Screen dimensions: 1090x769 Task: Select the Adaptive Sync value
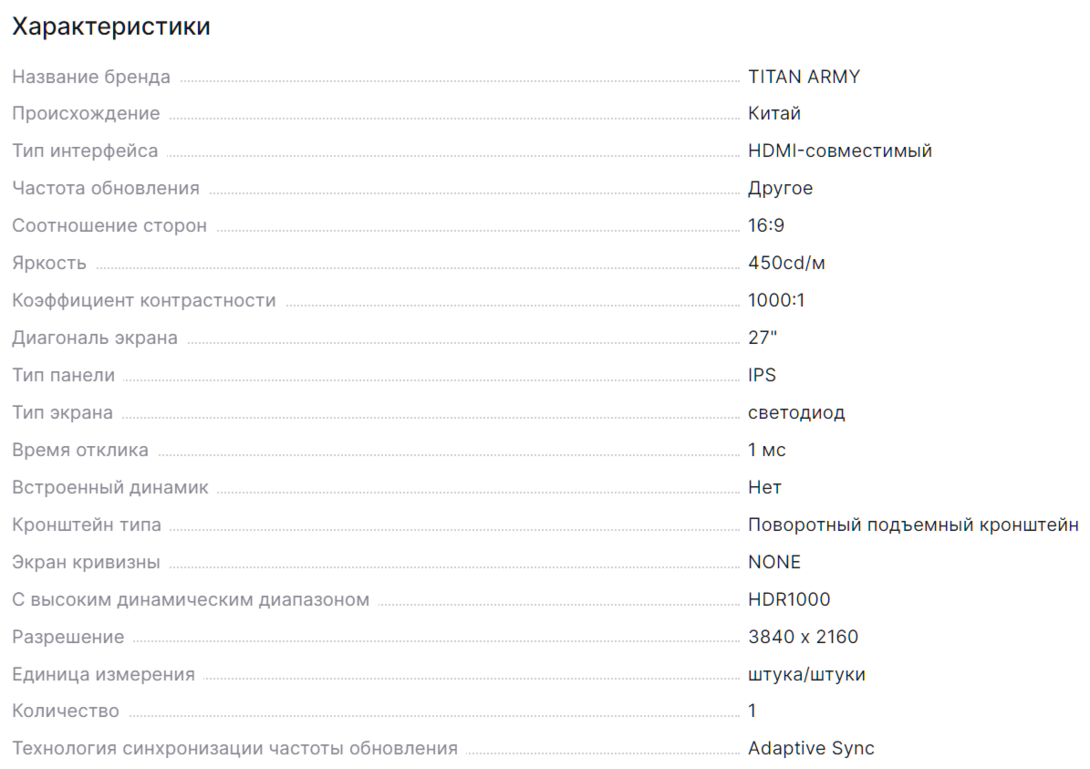click(811, 749)
